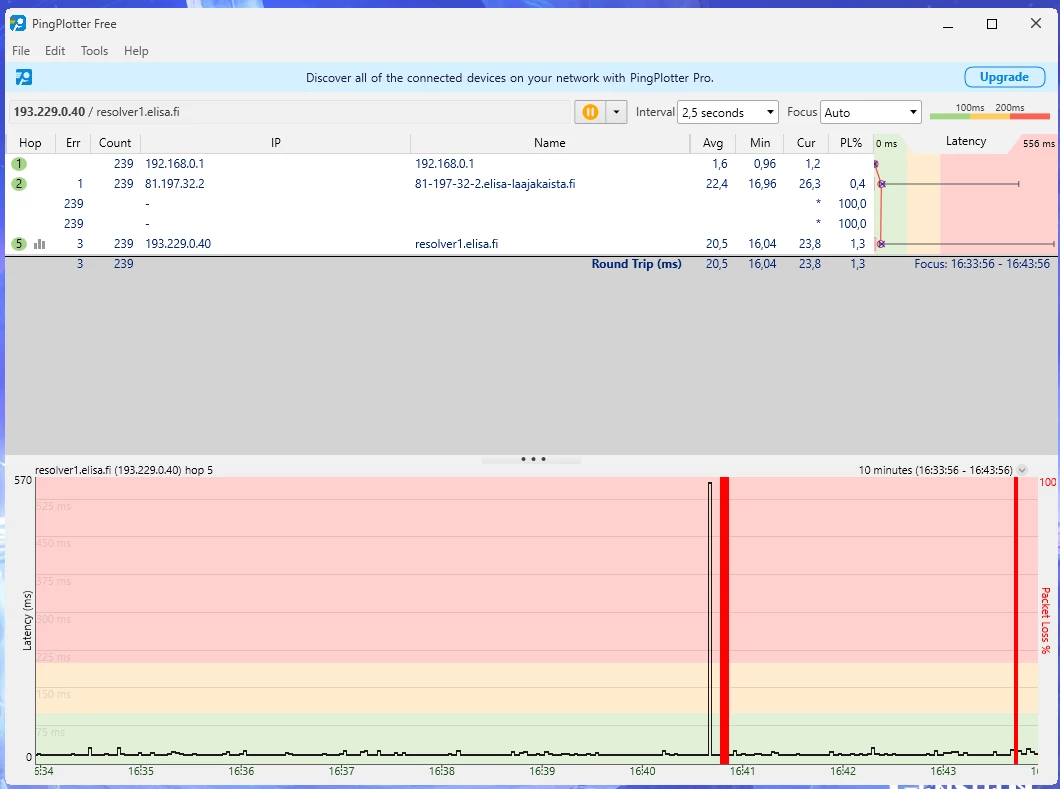Click the Cur column header
The image size is (1060, 789).
[x=806, y=143]
